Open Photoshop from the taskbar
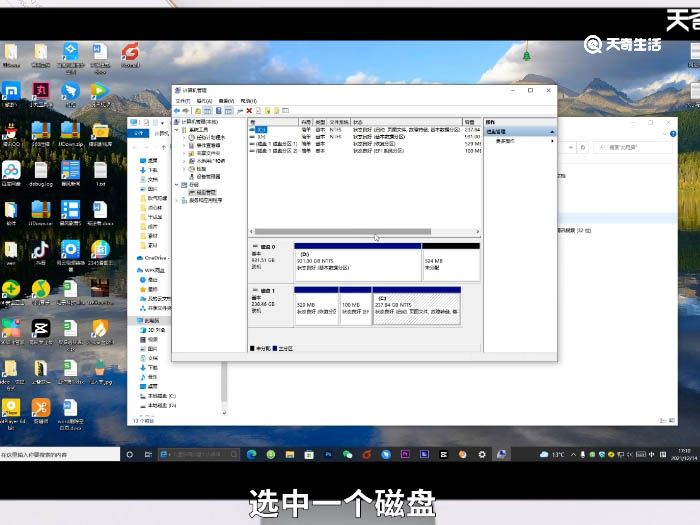The height and width of the screenshot is (525, 700). (x=327, y=454)
